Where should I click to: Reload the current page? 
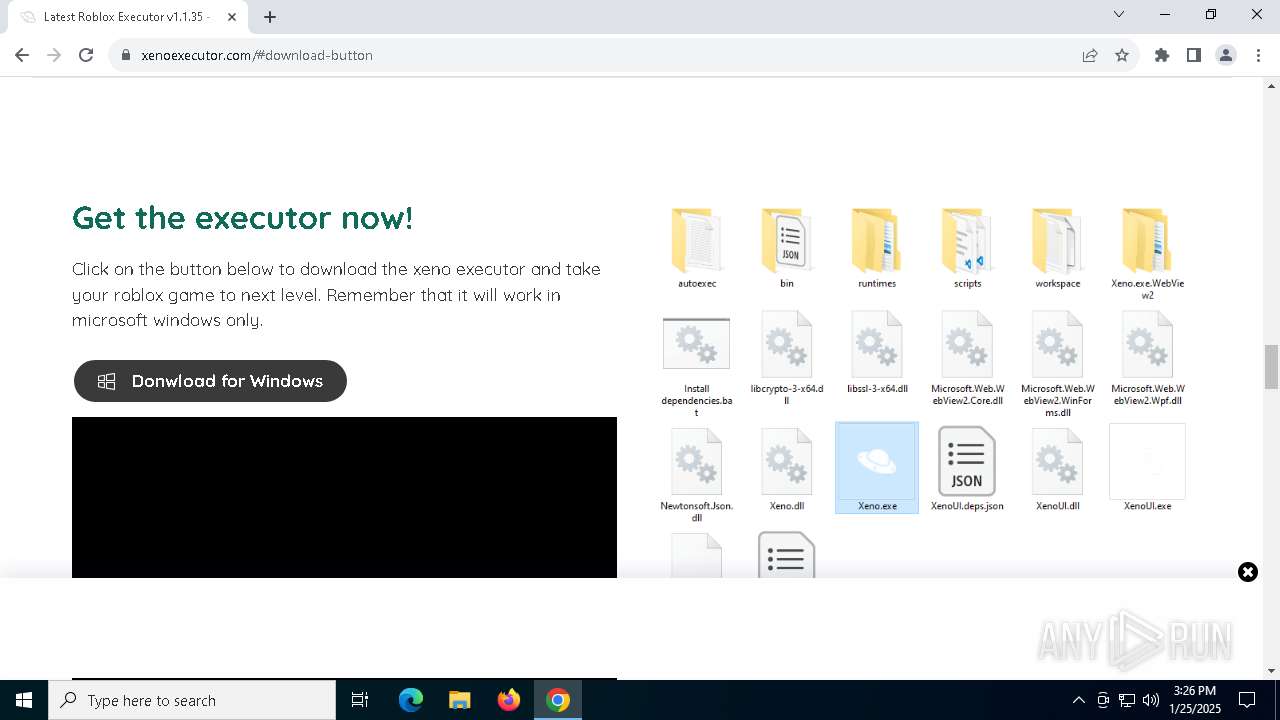(86, 55)
